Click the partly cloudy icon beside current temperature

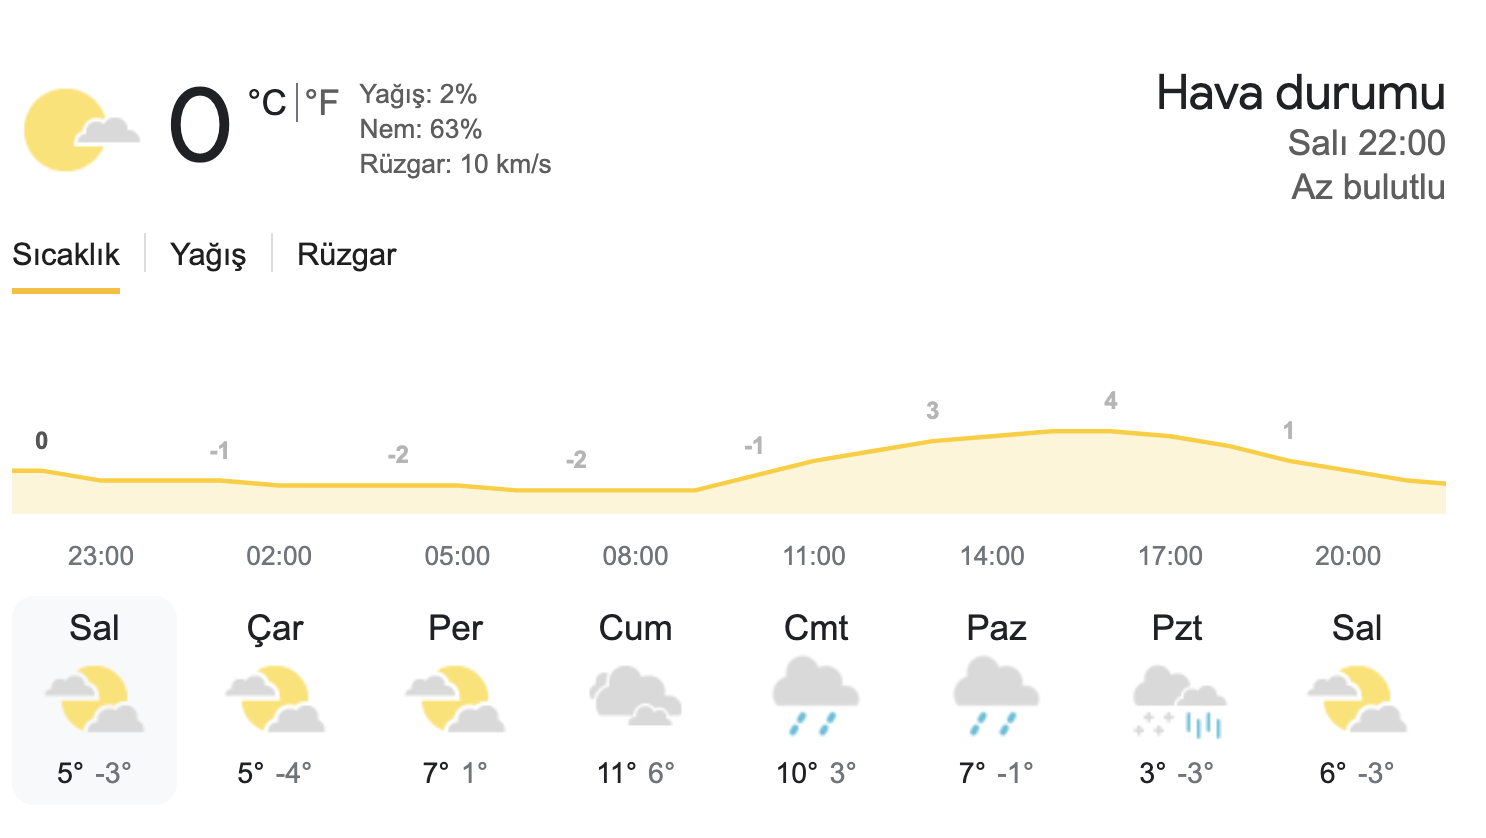click(82, 130)
